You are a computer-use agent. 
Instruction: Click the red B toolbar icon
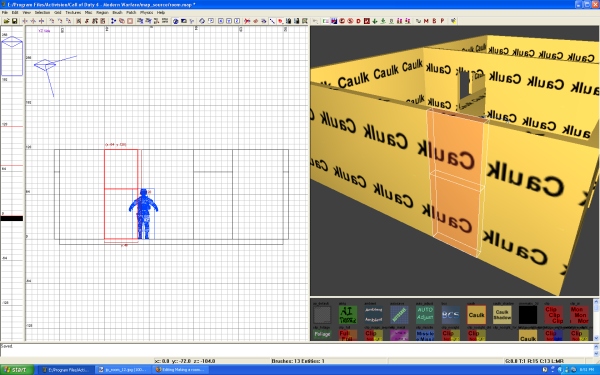pyautogui.click(x=434, y=21)
